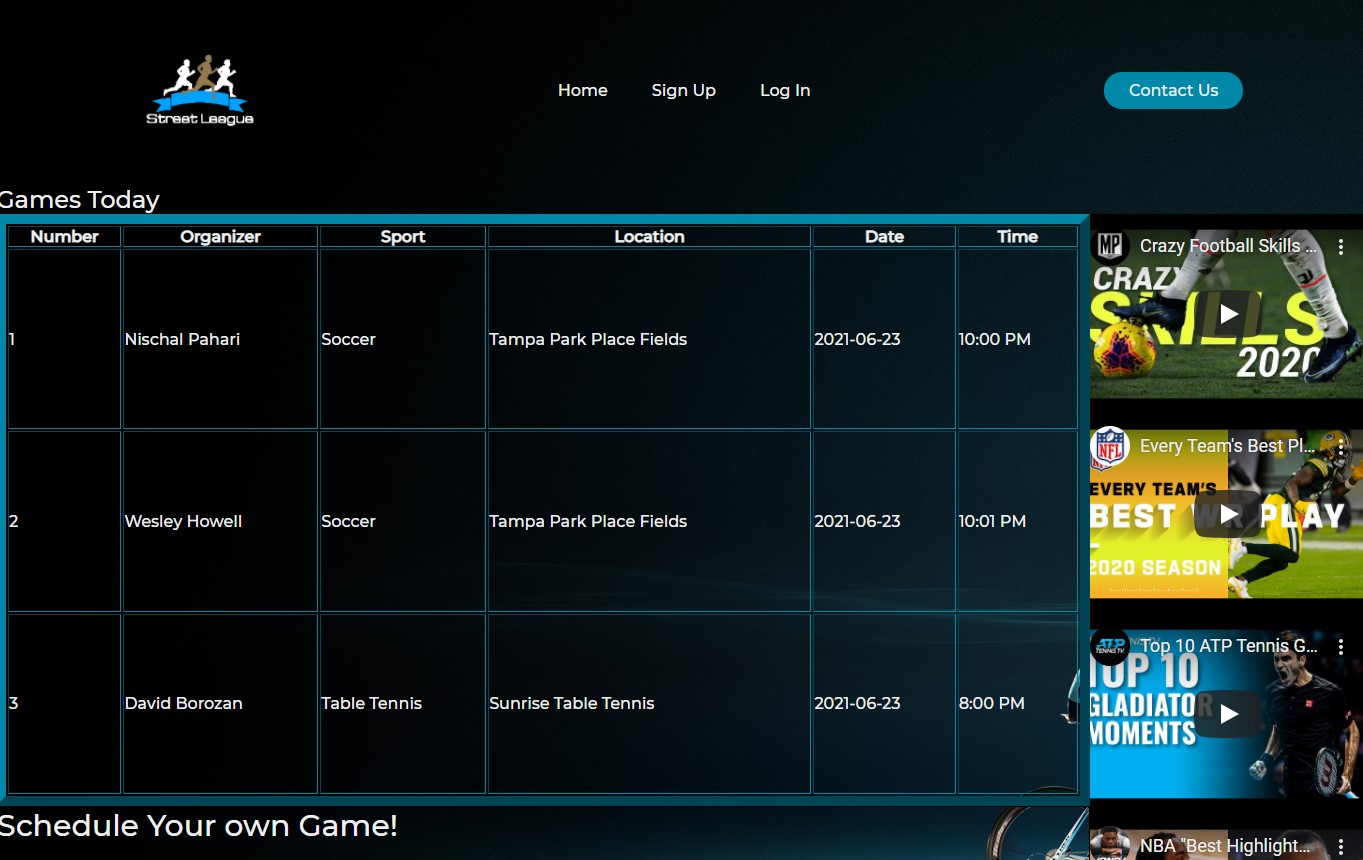Open options menu on Crazy Football Skills video
Image resolution: width=1363 pixels, height=860 pixels.
(1341, 247)
